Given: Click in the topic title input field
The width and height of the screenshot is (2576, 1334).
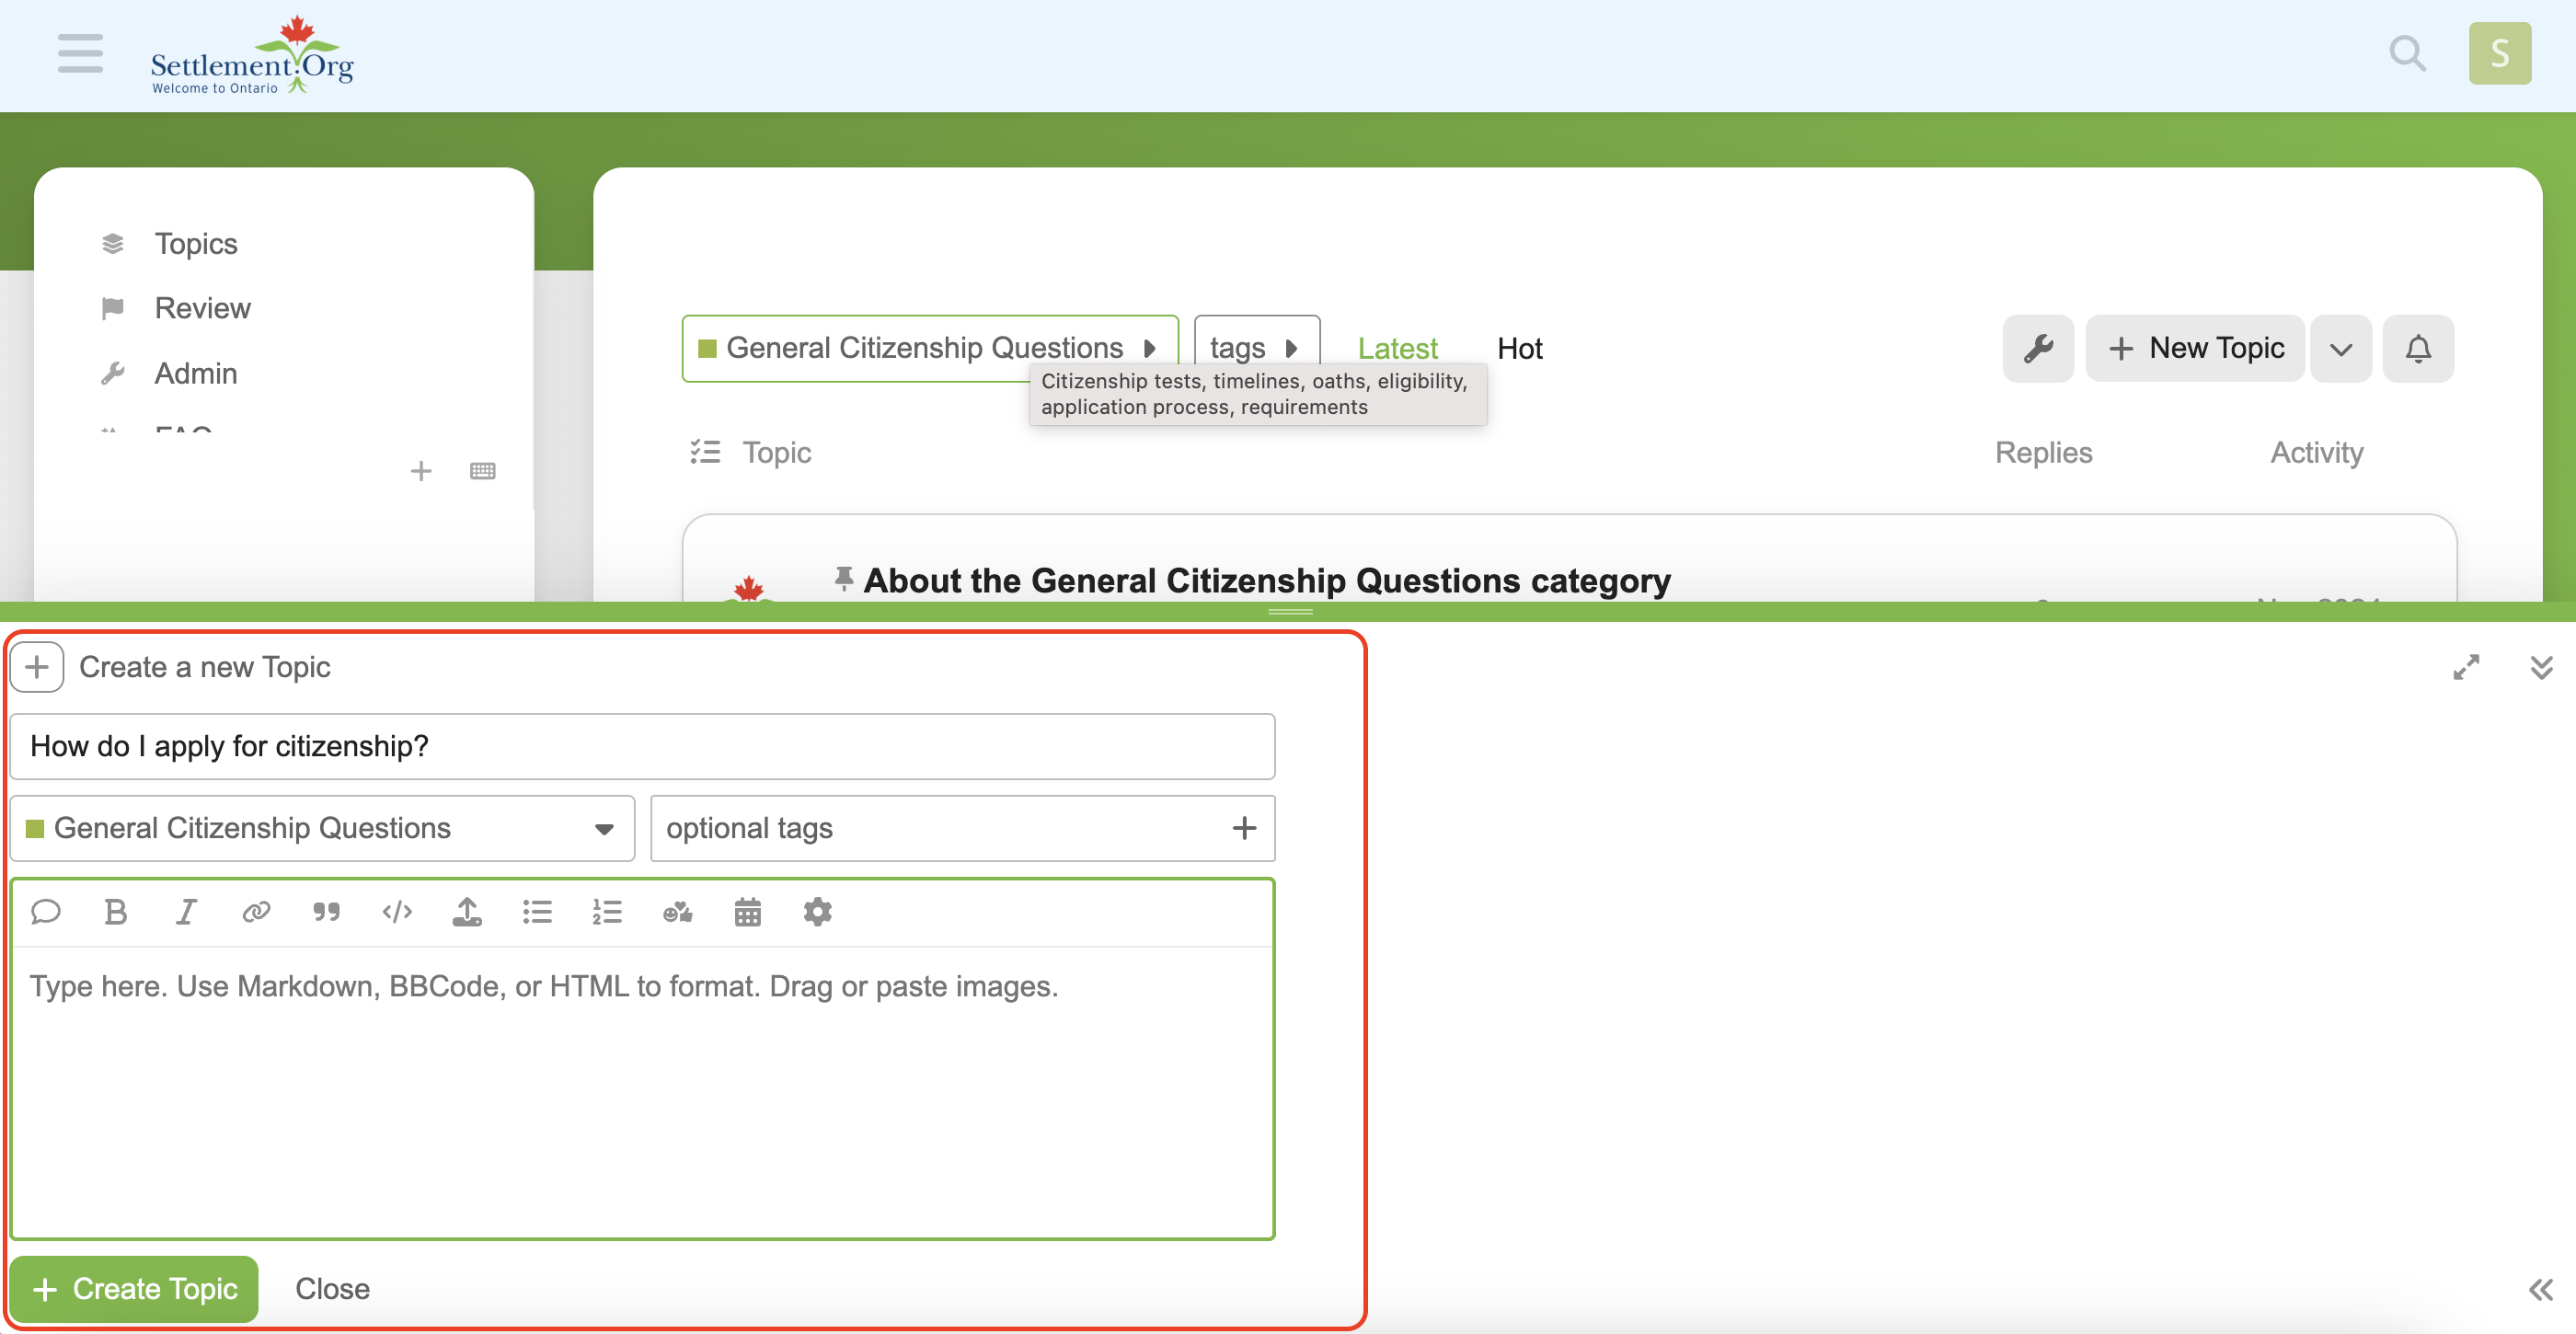Looking at the screenshot, I should point(642,746).
